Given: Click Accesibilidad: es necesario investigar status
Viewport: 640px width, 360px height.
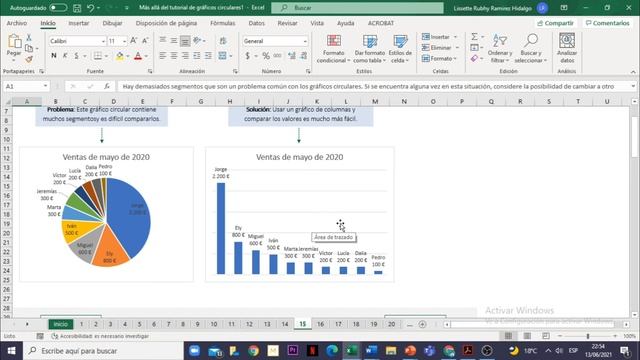Looking at the screenshot, I should pos(100,336).
